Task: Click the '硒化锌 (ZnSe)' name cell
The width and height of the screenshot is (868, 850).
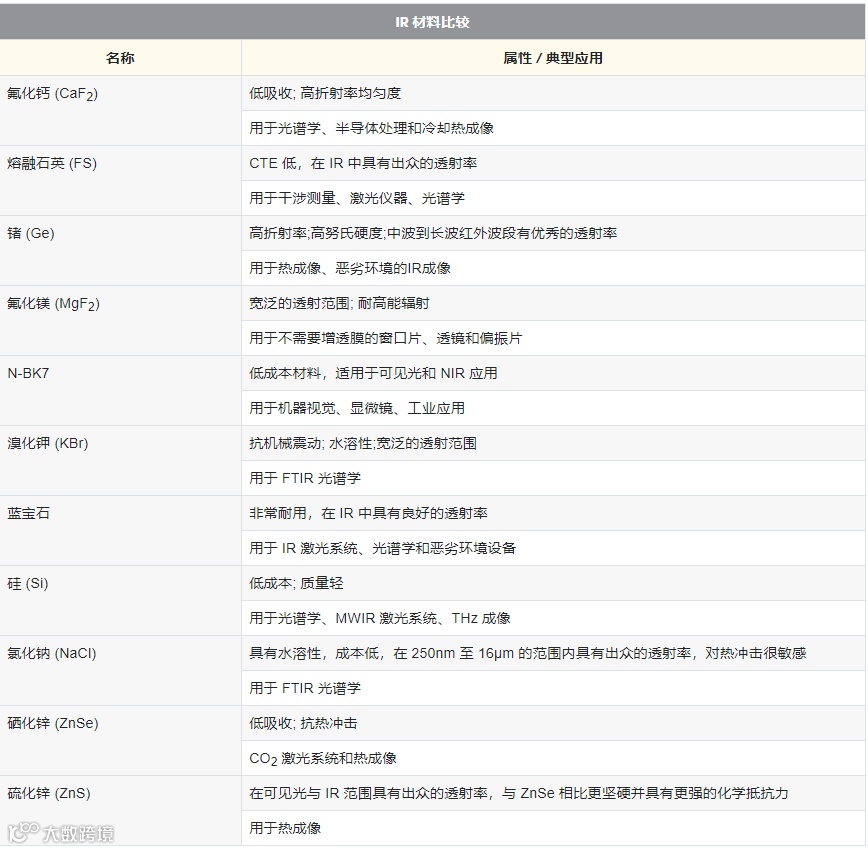Action: tap(120, 740)
